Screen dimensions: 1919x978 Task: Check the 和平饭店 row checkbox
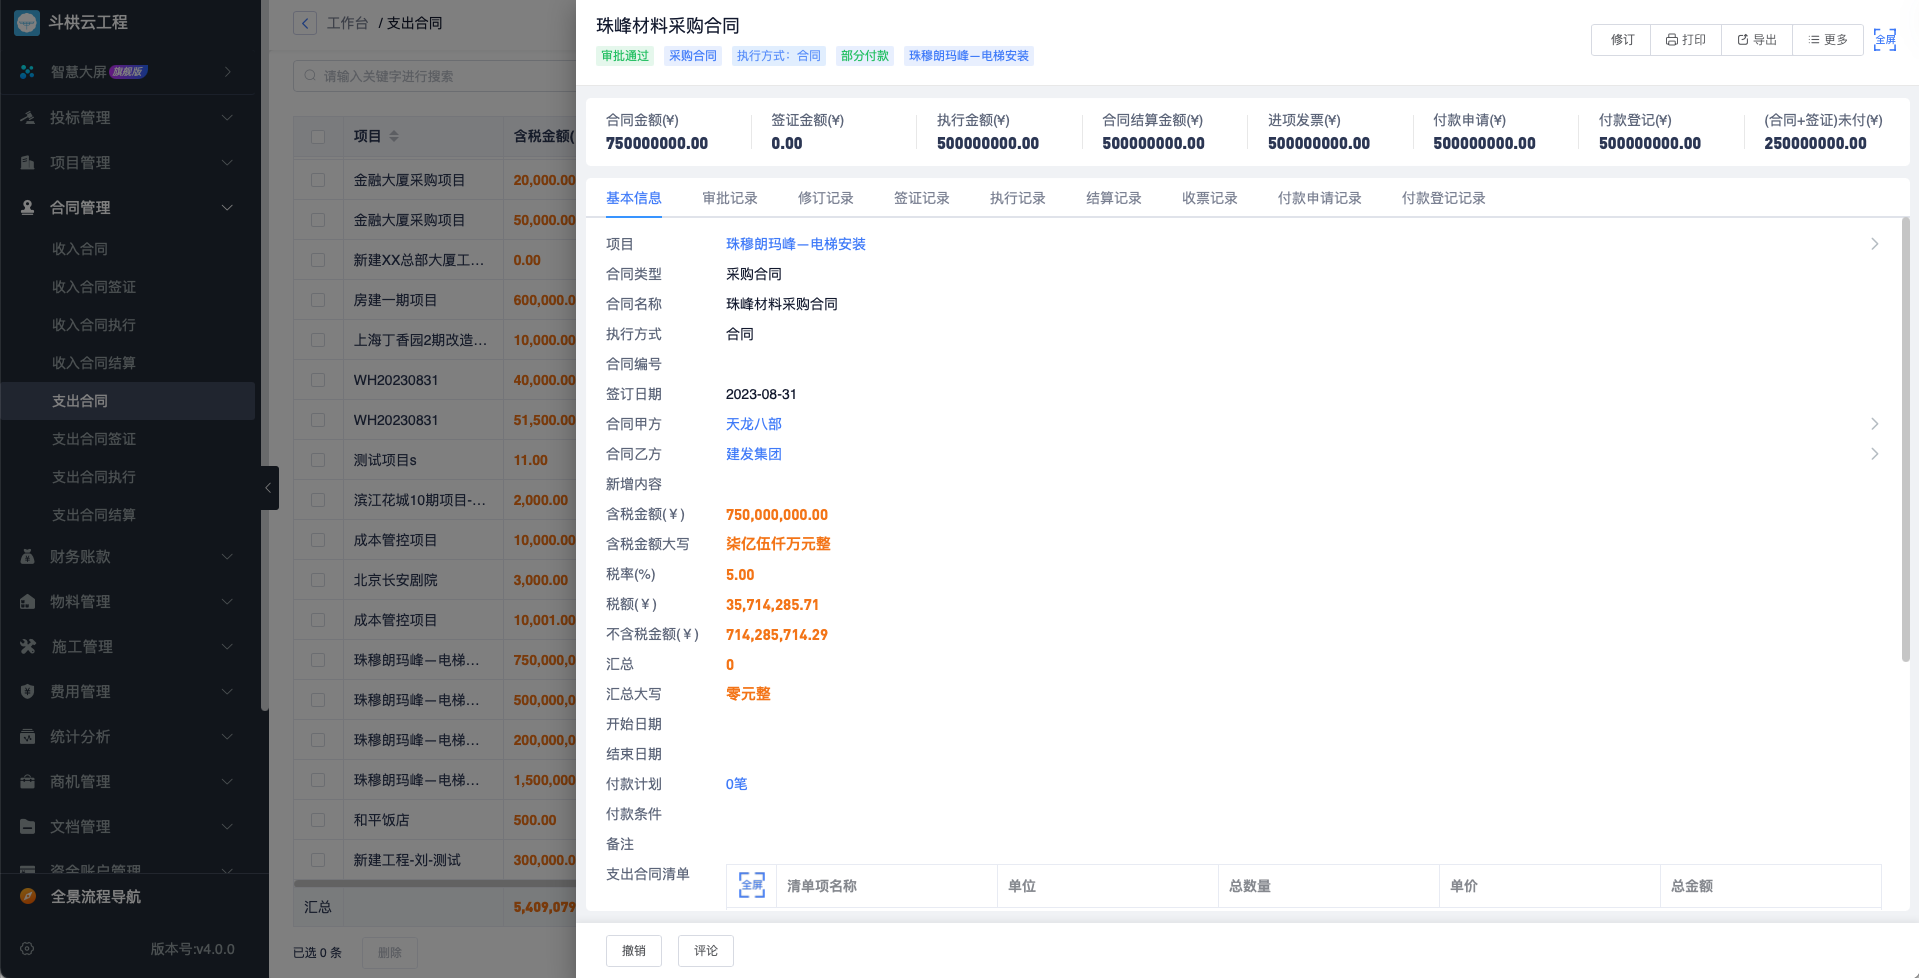coord(317,819)
